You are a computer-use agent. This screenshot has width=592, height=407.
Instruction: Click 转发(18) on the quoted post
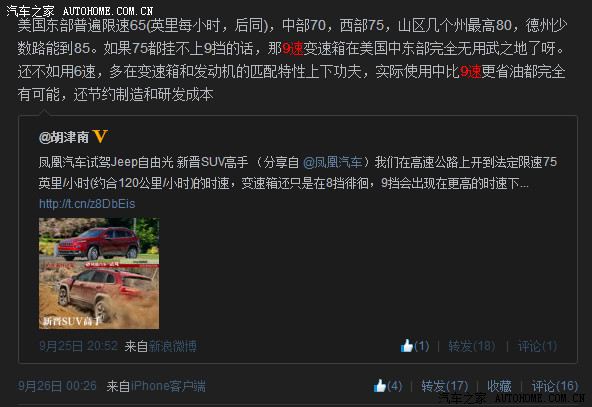pyautogui.click(x=472, y=346)
